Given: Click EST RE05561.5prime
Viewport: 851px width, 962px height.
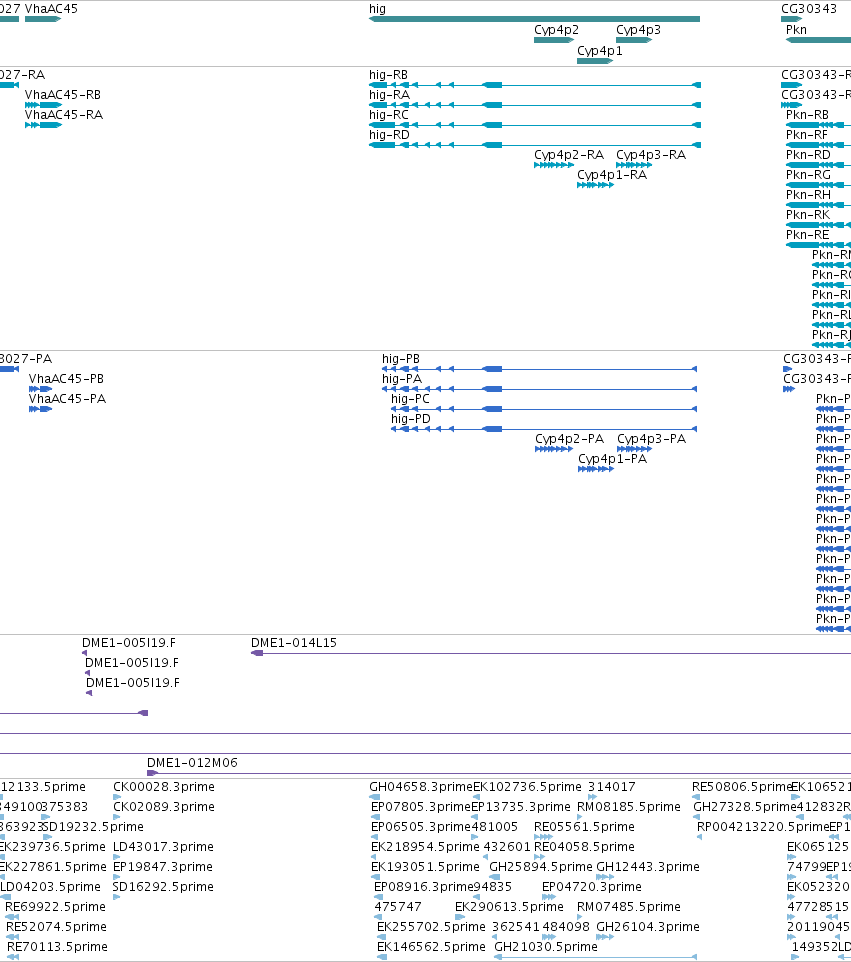Looking at the screenshot, I should [584, 826].
